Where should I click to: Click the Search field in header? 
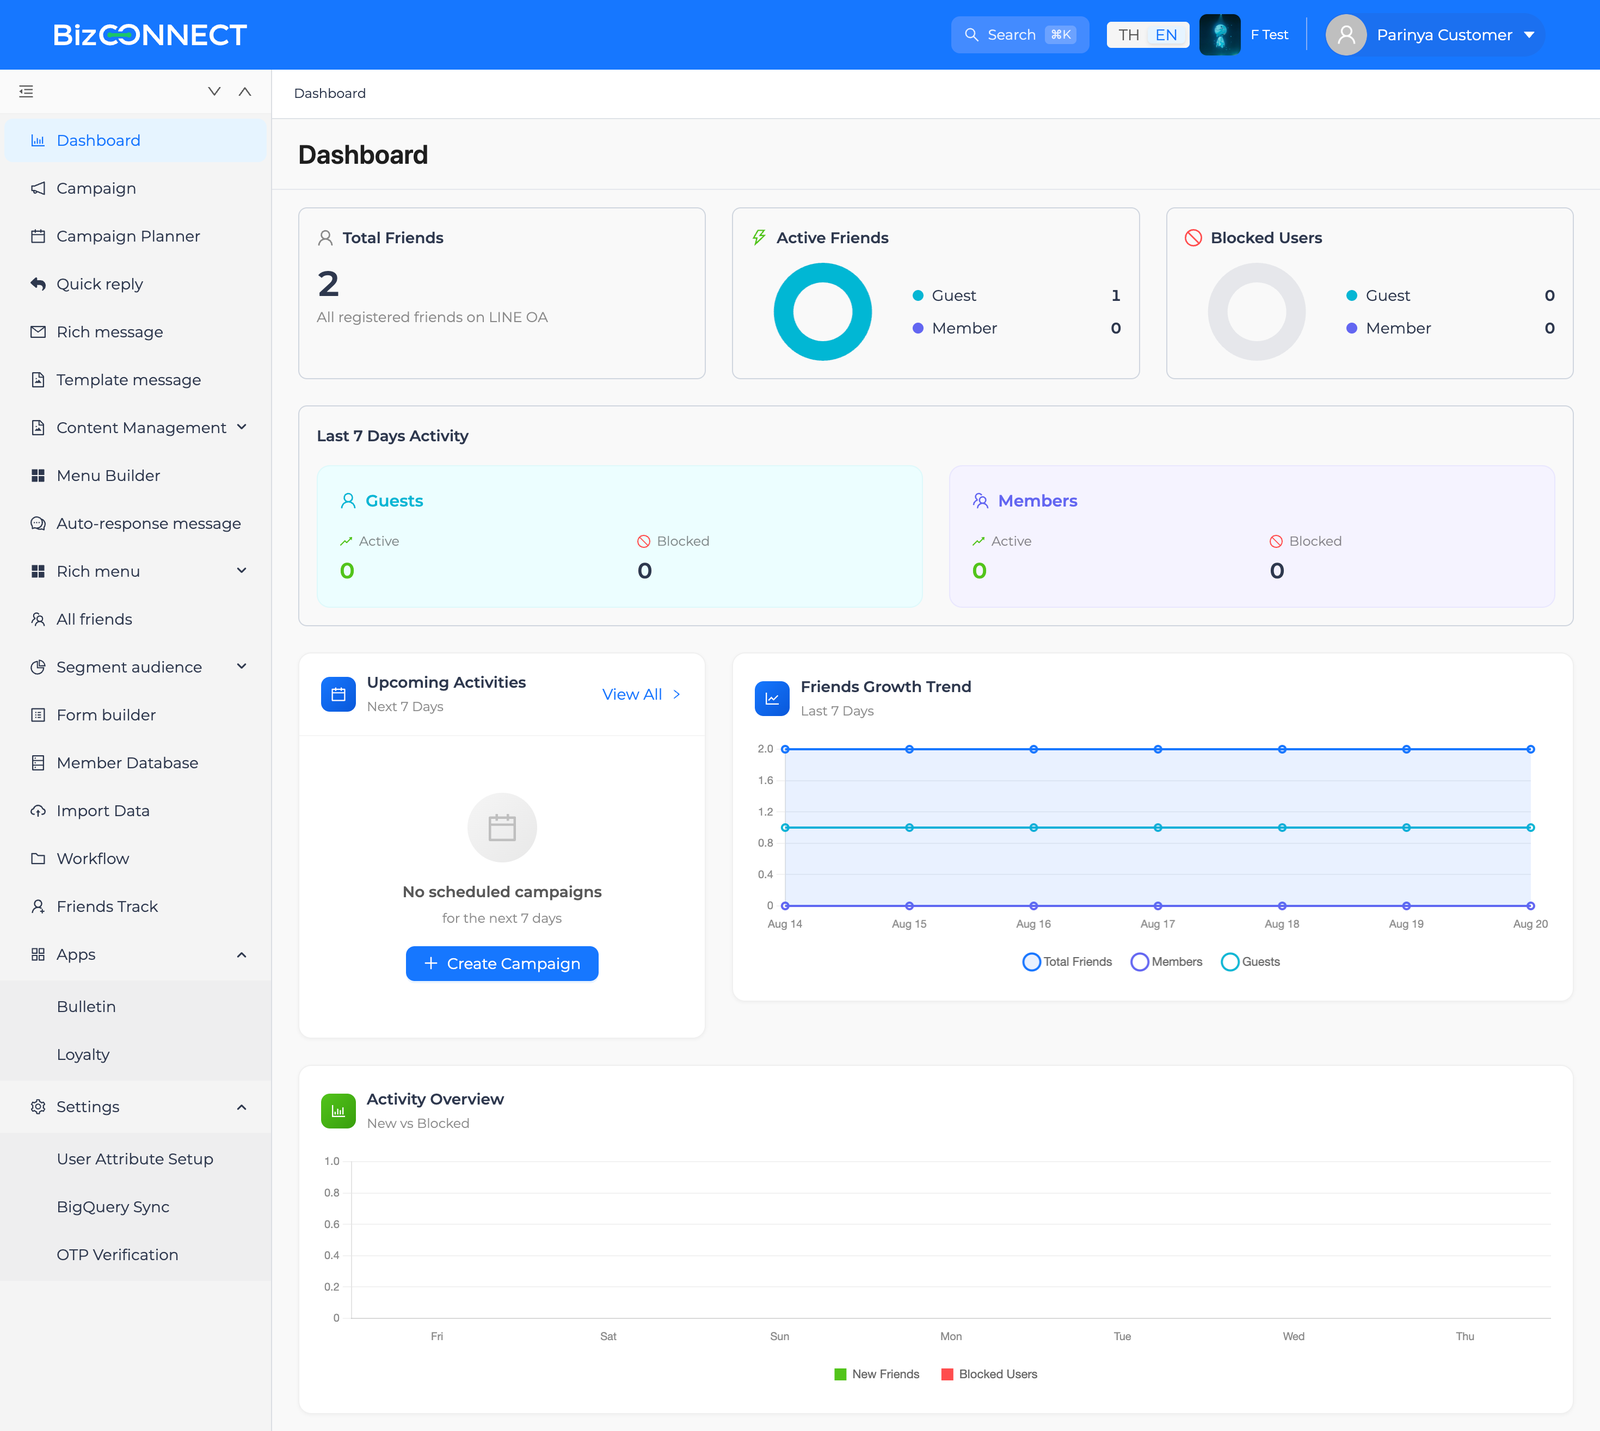(1020, 35)
